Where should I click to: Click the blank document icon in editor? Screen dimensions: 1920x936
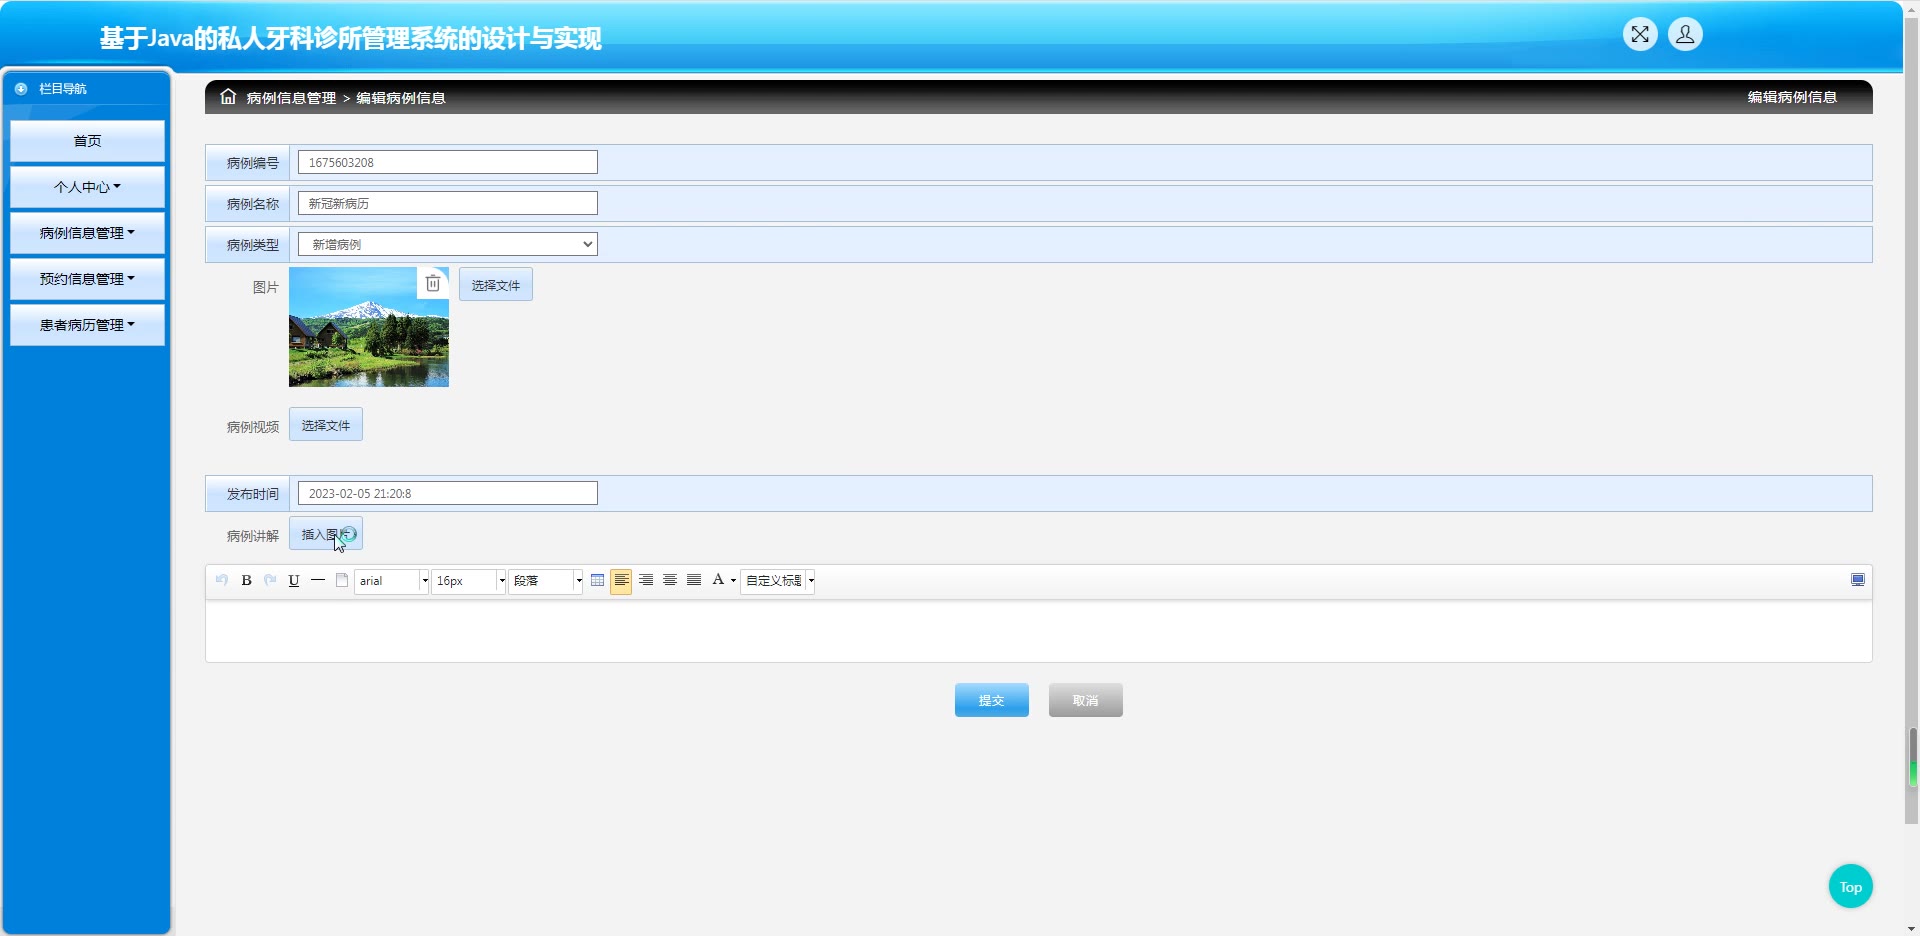[342, 580]
